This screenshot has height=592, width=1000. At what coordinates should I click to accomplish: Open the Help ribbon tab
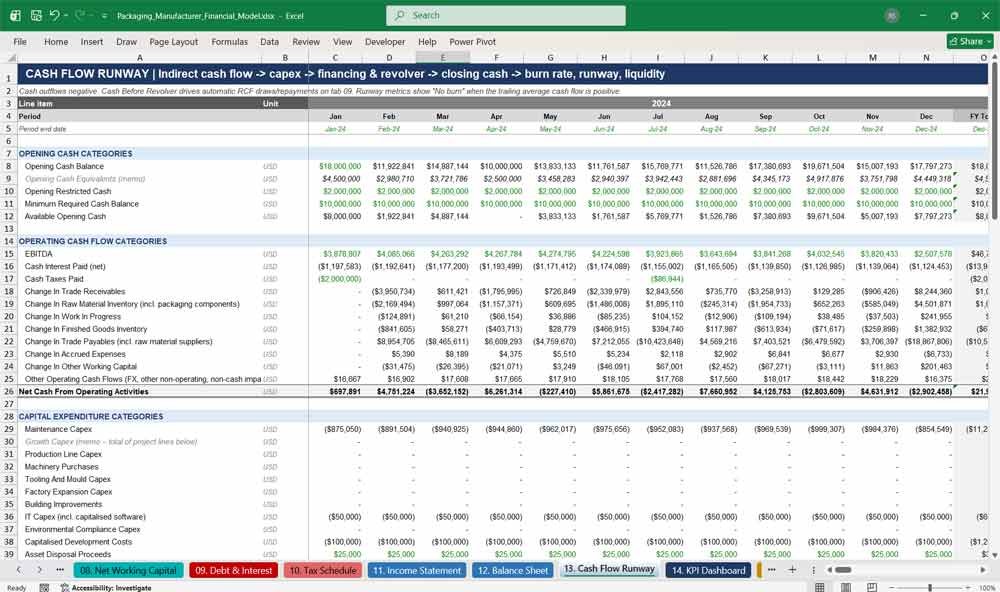click(427, 41)
